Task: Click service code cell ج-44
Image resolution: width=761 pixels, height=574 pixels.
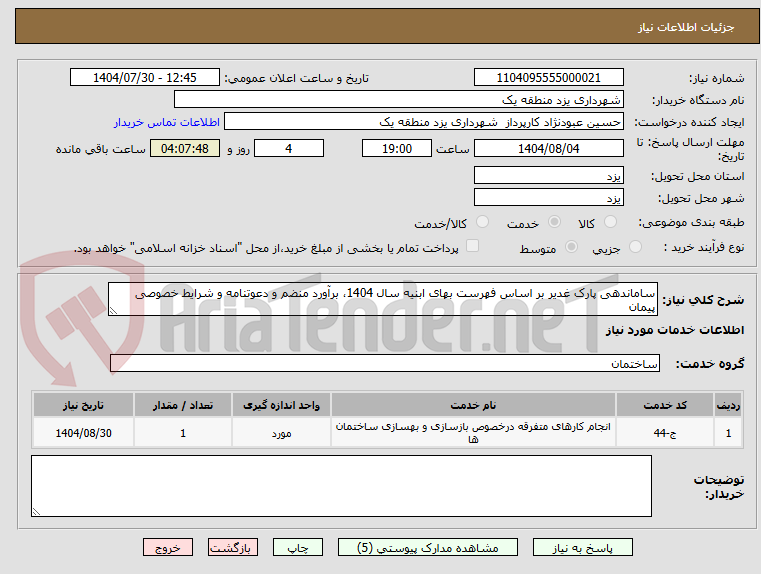Action: click(665, 433)
